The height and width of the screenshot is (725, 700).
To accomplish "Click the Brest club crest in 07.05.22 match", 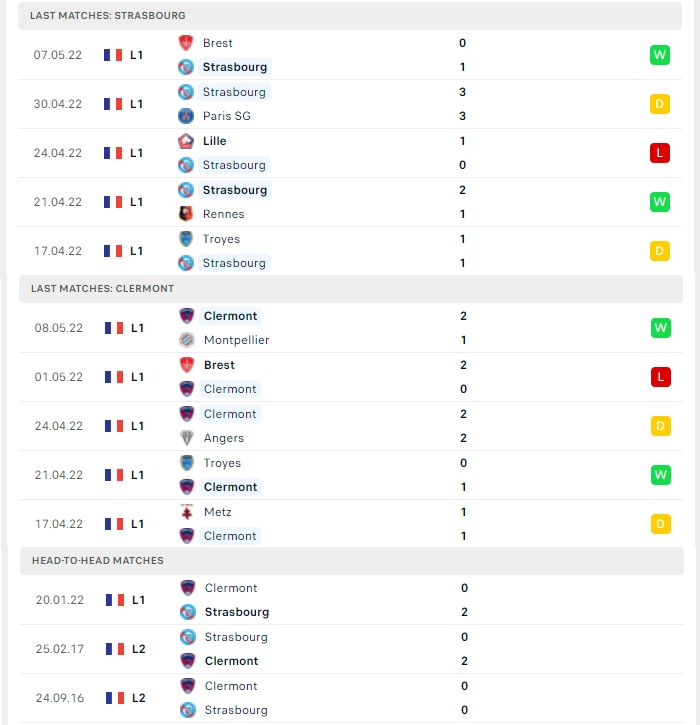I will pyautogui.click(x=186, y=43).
